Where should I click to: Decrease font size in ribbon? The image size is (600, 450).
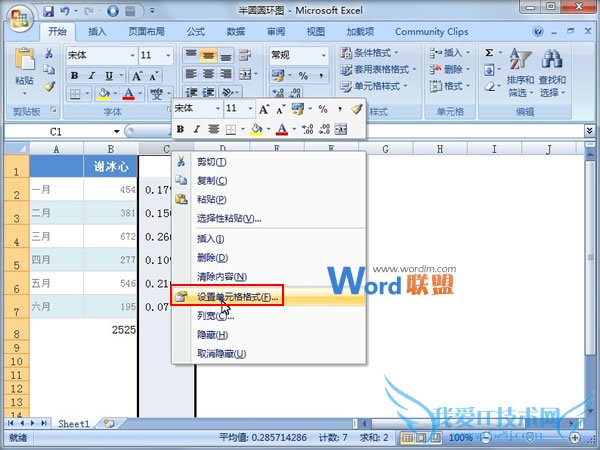point(153,76)
